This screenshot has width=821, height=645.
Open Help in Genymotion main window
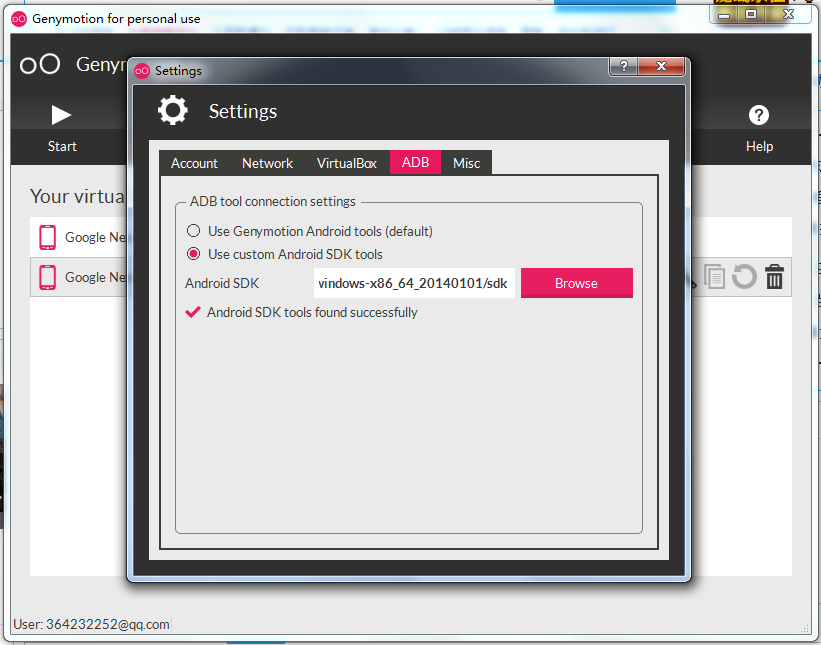click(x=759, y=128)
